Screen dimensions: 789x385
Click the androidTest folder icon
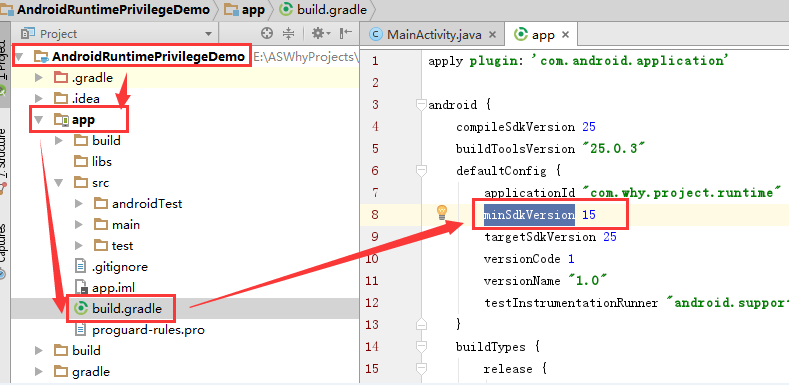tap(101, 203)
